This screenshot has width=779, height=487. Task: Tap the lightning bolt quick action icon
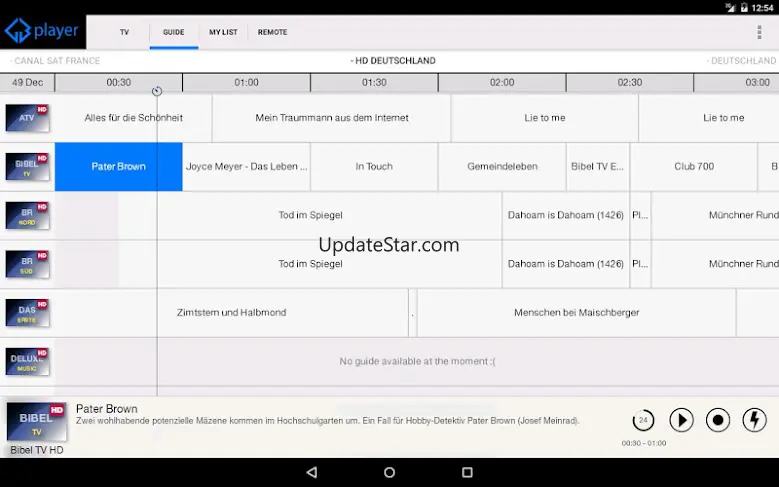tap(755, 420)
